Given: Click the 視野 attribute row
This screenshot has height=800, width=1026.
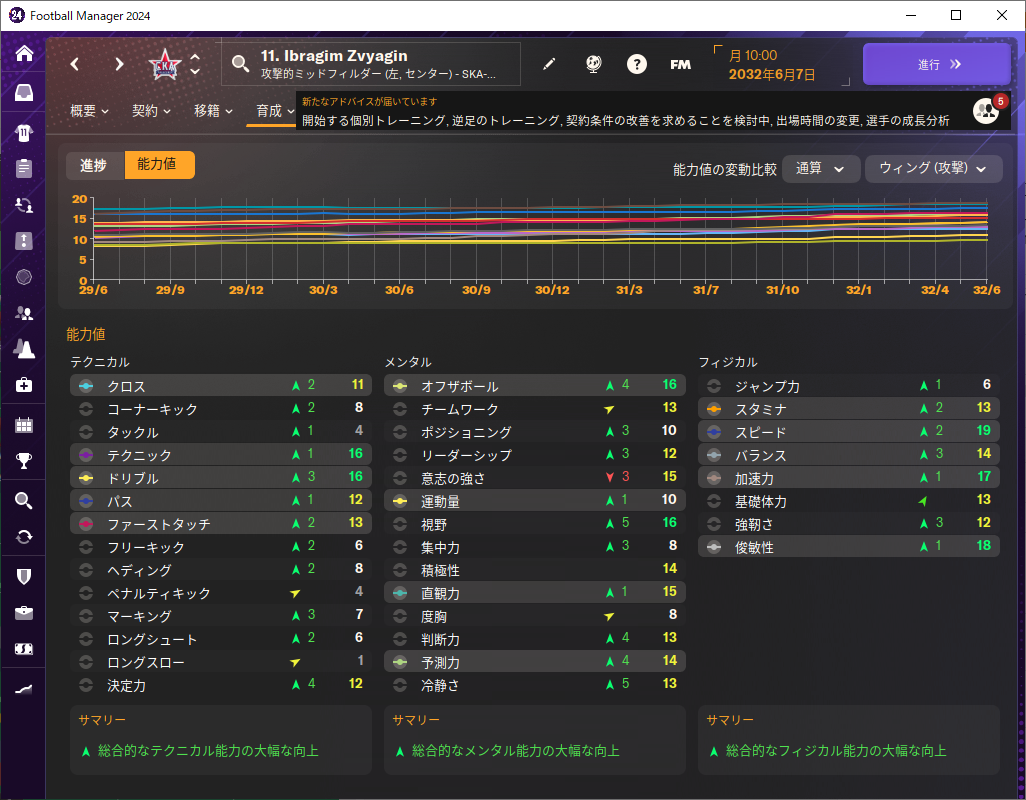Looking at the screenshot, I should click(x=535, y=524).
